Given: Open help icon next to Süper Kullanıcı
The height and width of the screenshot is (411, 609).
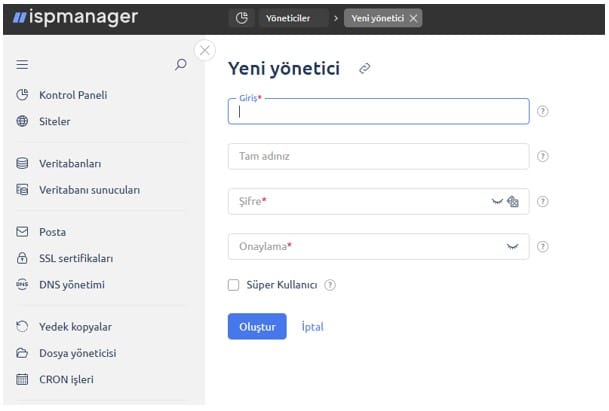Looking at the screenshot, I should click(330, 285).
